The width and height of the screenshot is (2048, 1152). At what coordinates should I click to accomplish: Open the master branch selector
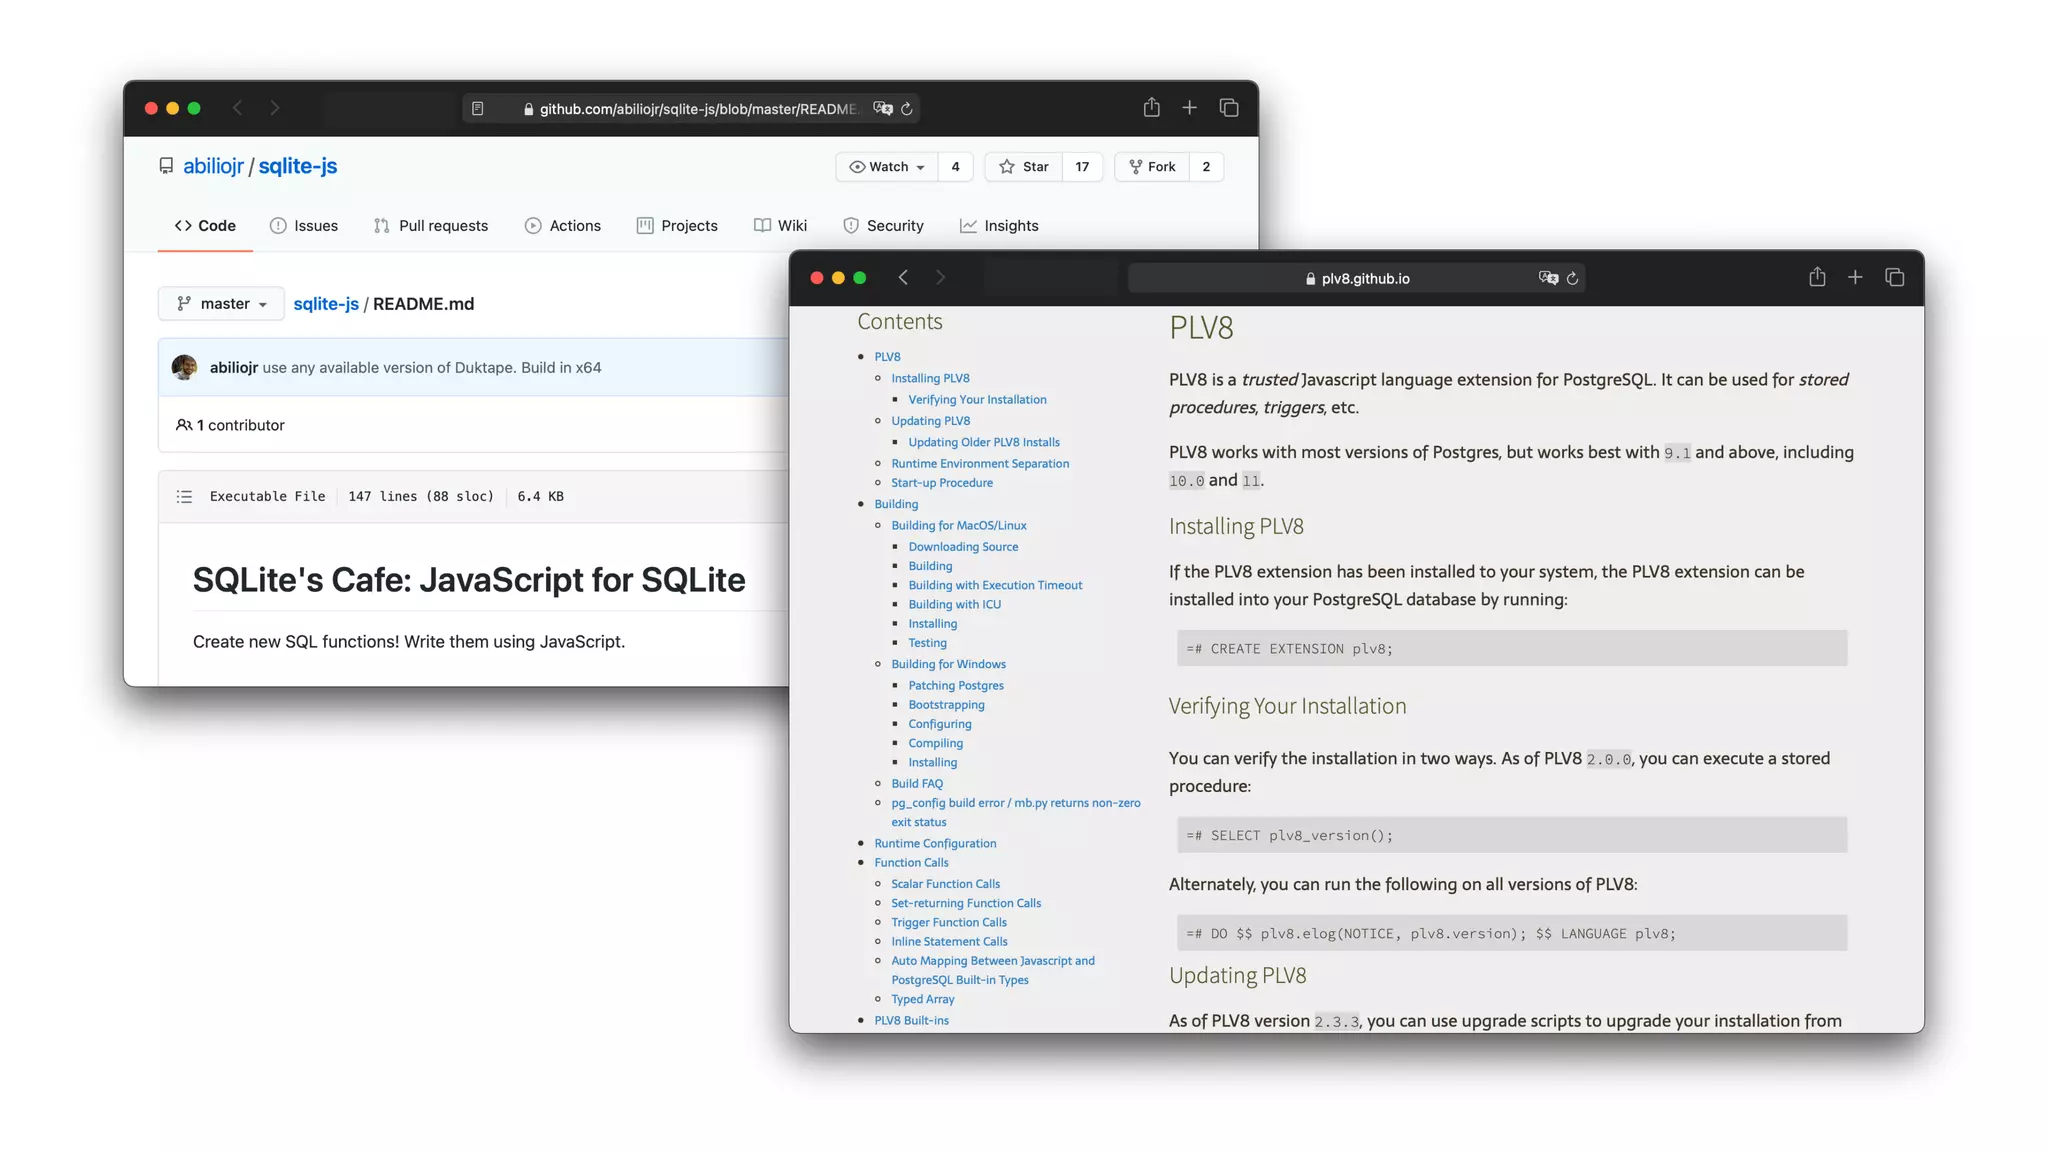tap(221, 304)
